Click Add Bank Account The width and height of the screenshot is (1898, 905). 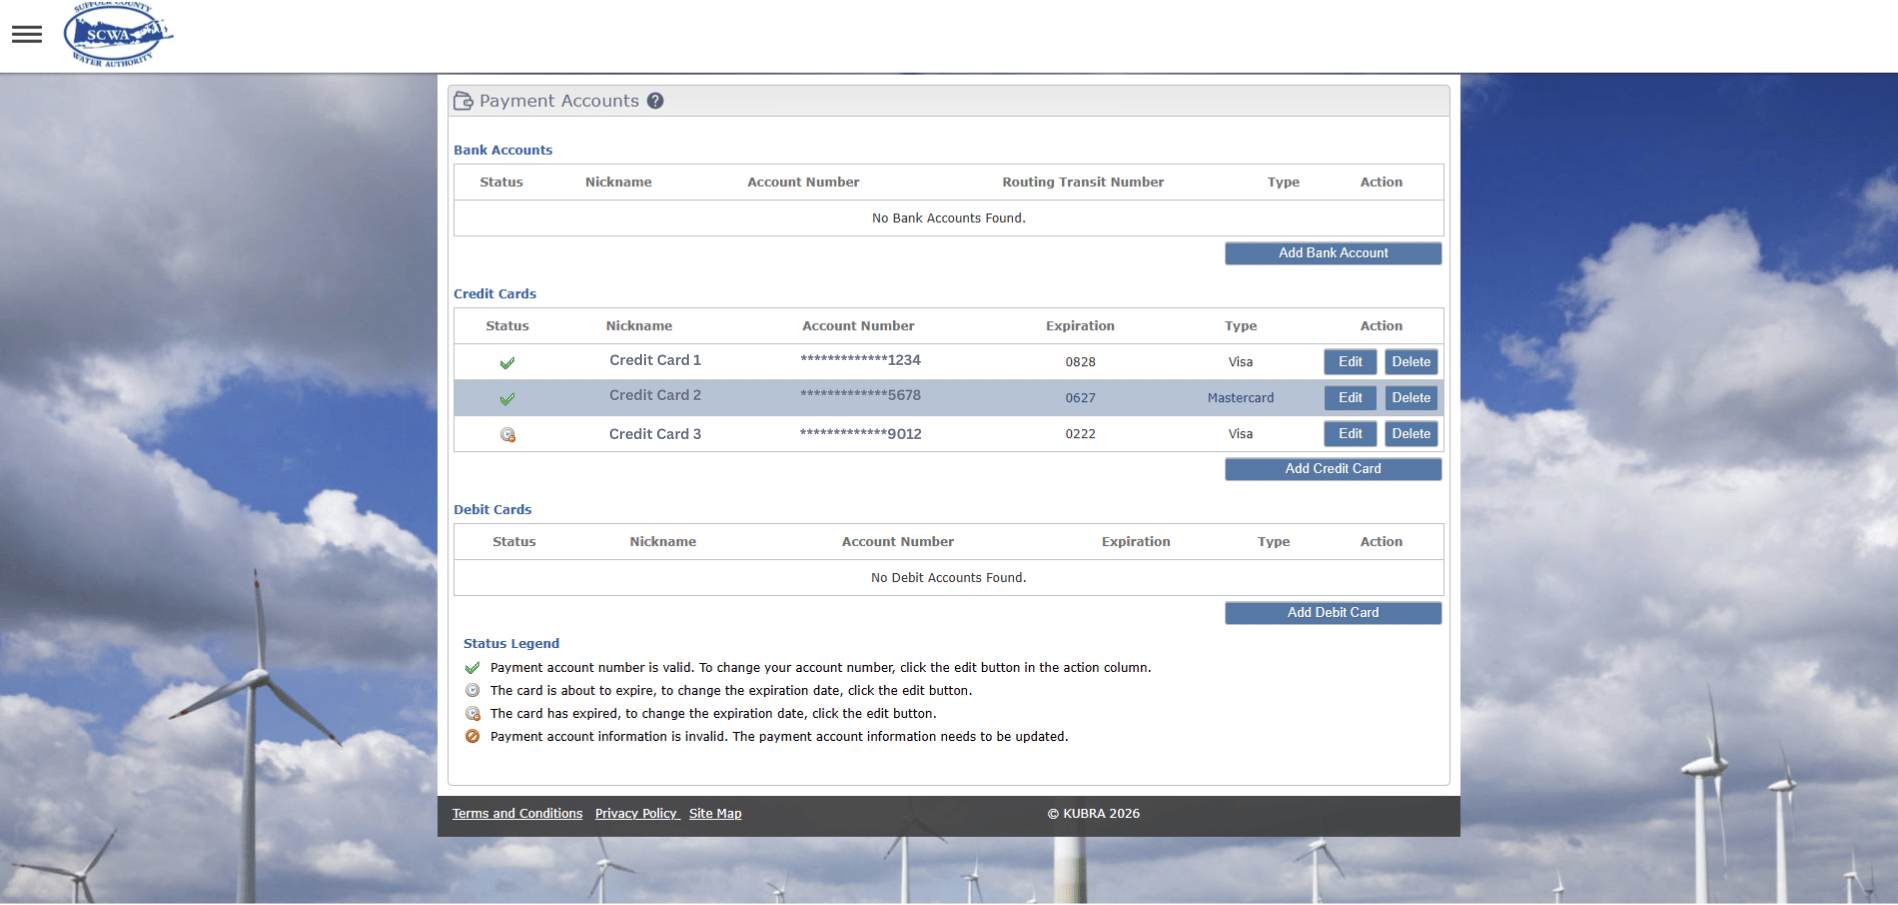click(x=1332, y=253)
